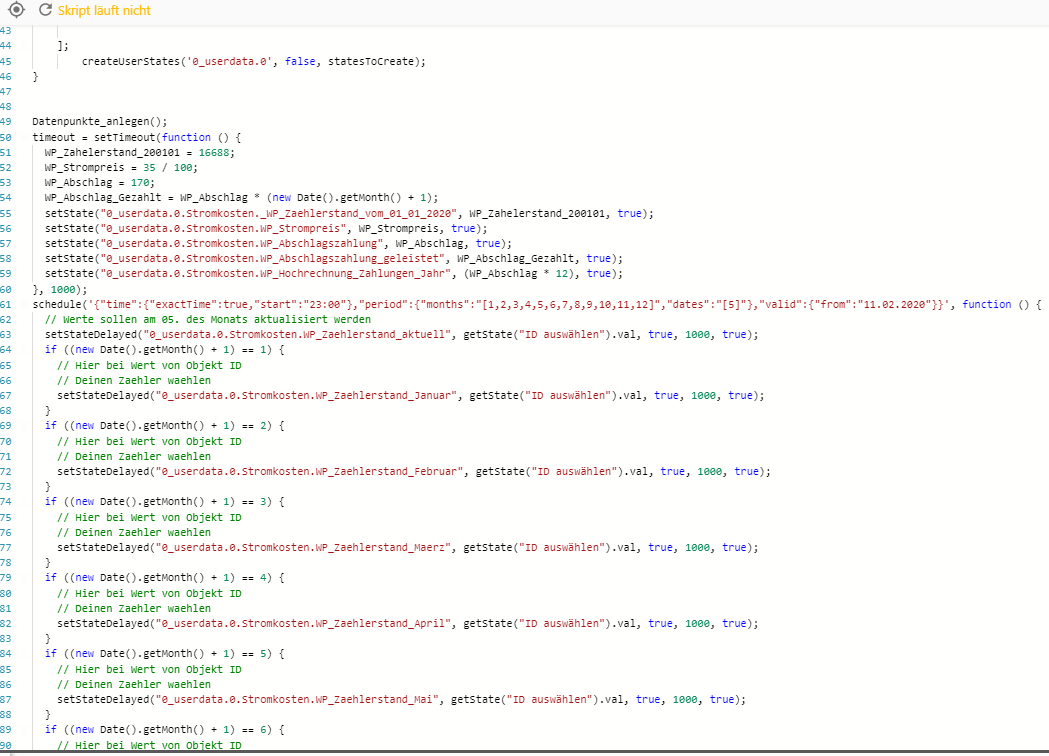This screenshot has width=1049, height=756.
Task: Click the schedule('{"time":{"exactTime" line
Action: coord(537,304)
